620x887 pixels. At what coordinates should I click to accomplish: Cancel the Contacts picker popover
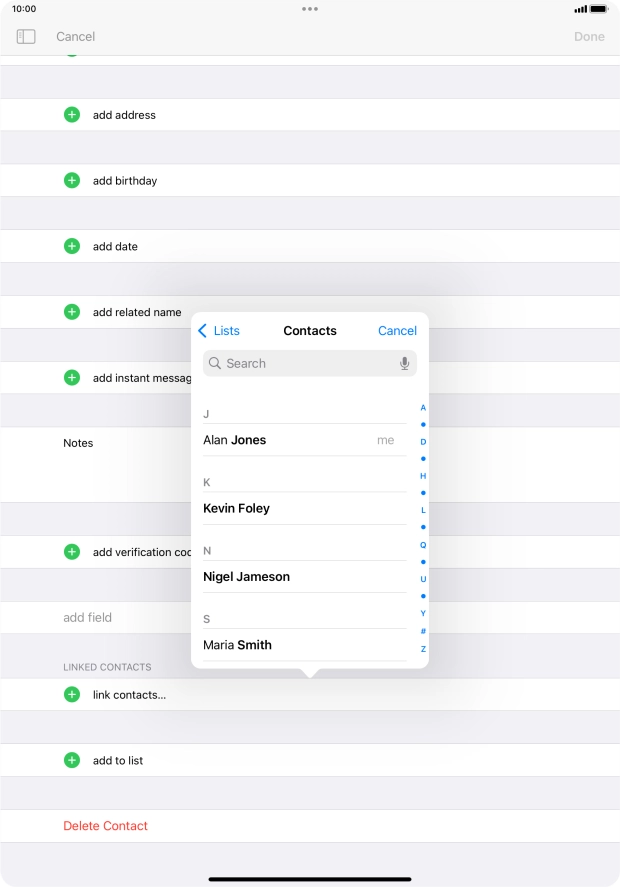(397, 331)
